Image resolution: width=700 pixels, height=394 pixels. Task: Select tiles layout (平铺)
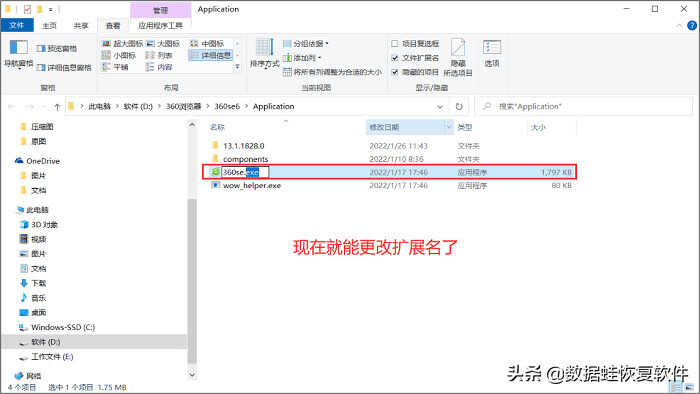click(115, 67)
